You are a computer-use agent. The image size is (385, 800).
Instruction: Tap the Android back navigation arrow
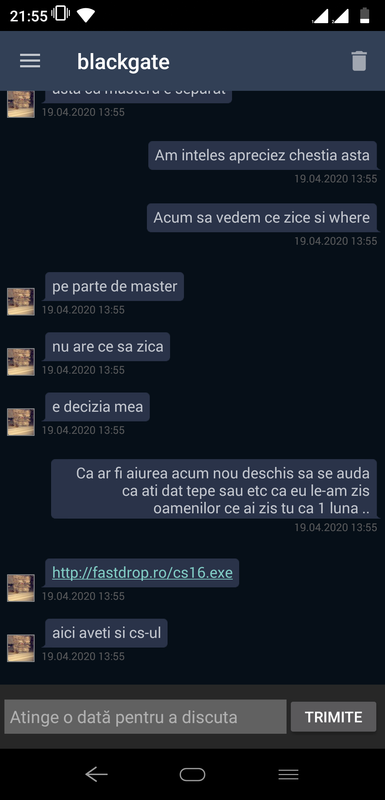coord(96,774)
